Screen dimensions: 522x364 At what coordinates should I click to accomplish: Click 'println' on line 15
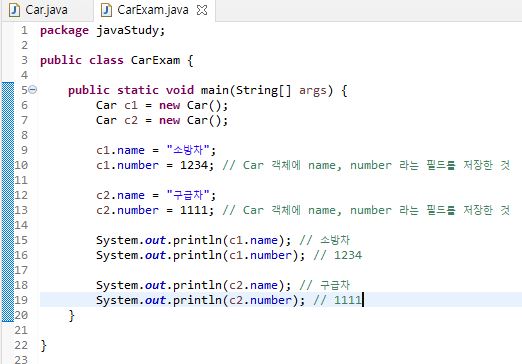tap(197, 240)
